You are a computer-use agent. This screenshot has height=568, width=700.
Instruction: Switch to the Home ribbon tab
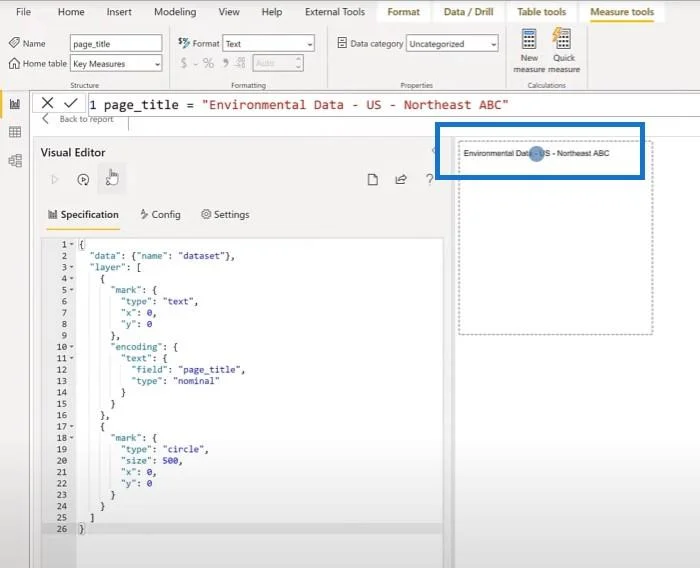coord(71,12)
